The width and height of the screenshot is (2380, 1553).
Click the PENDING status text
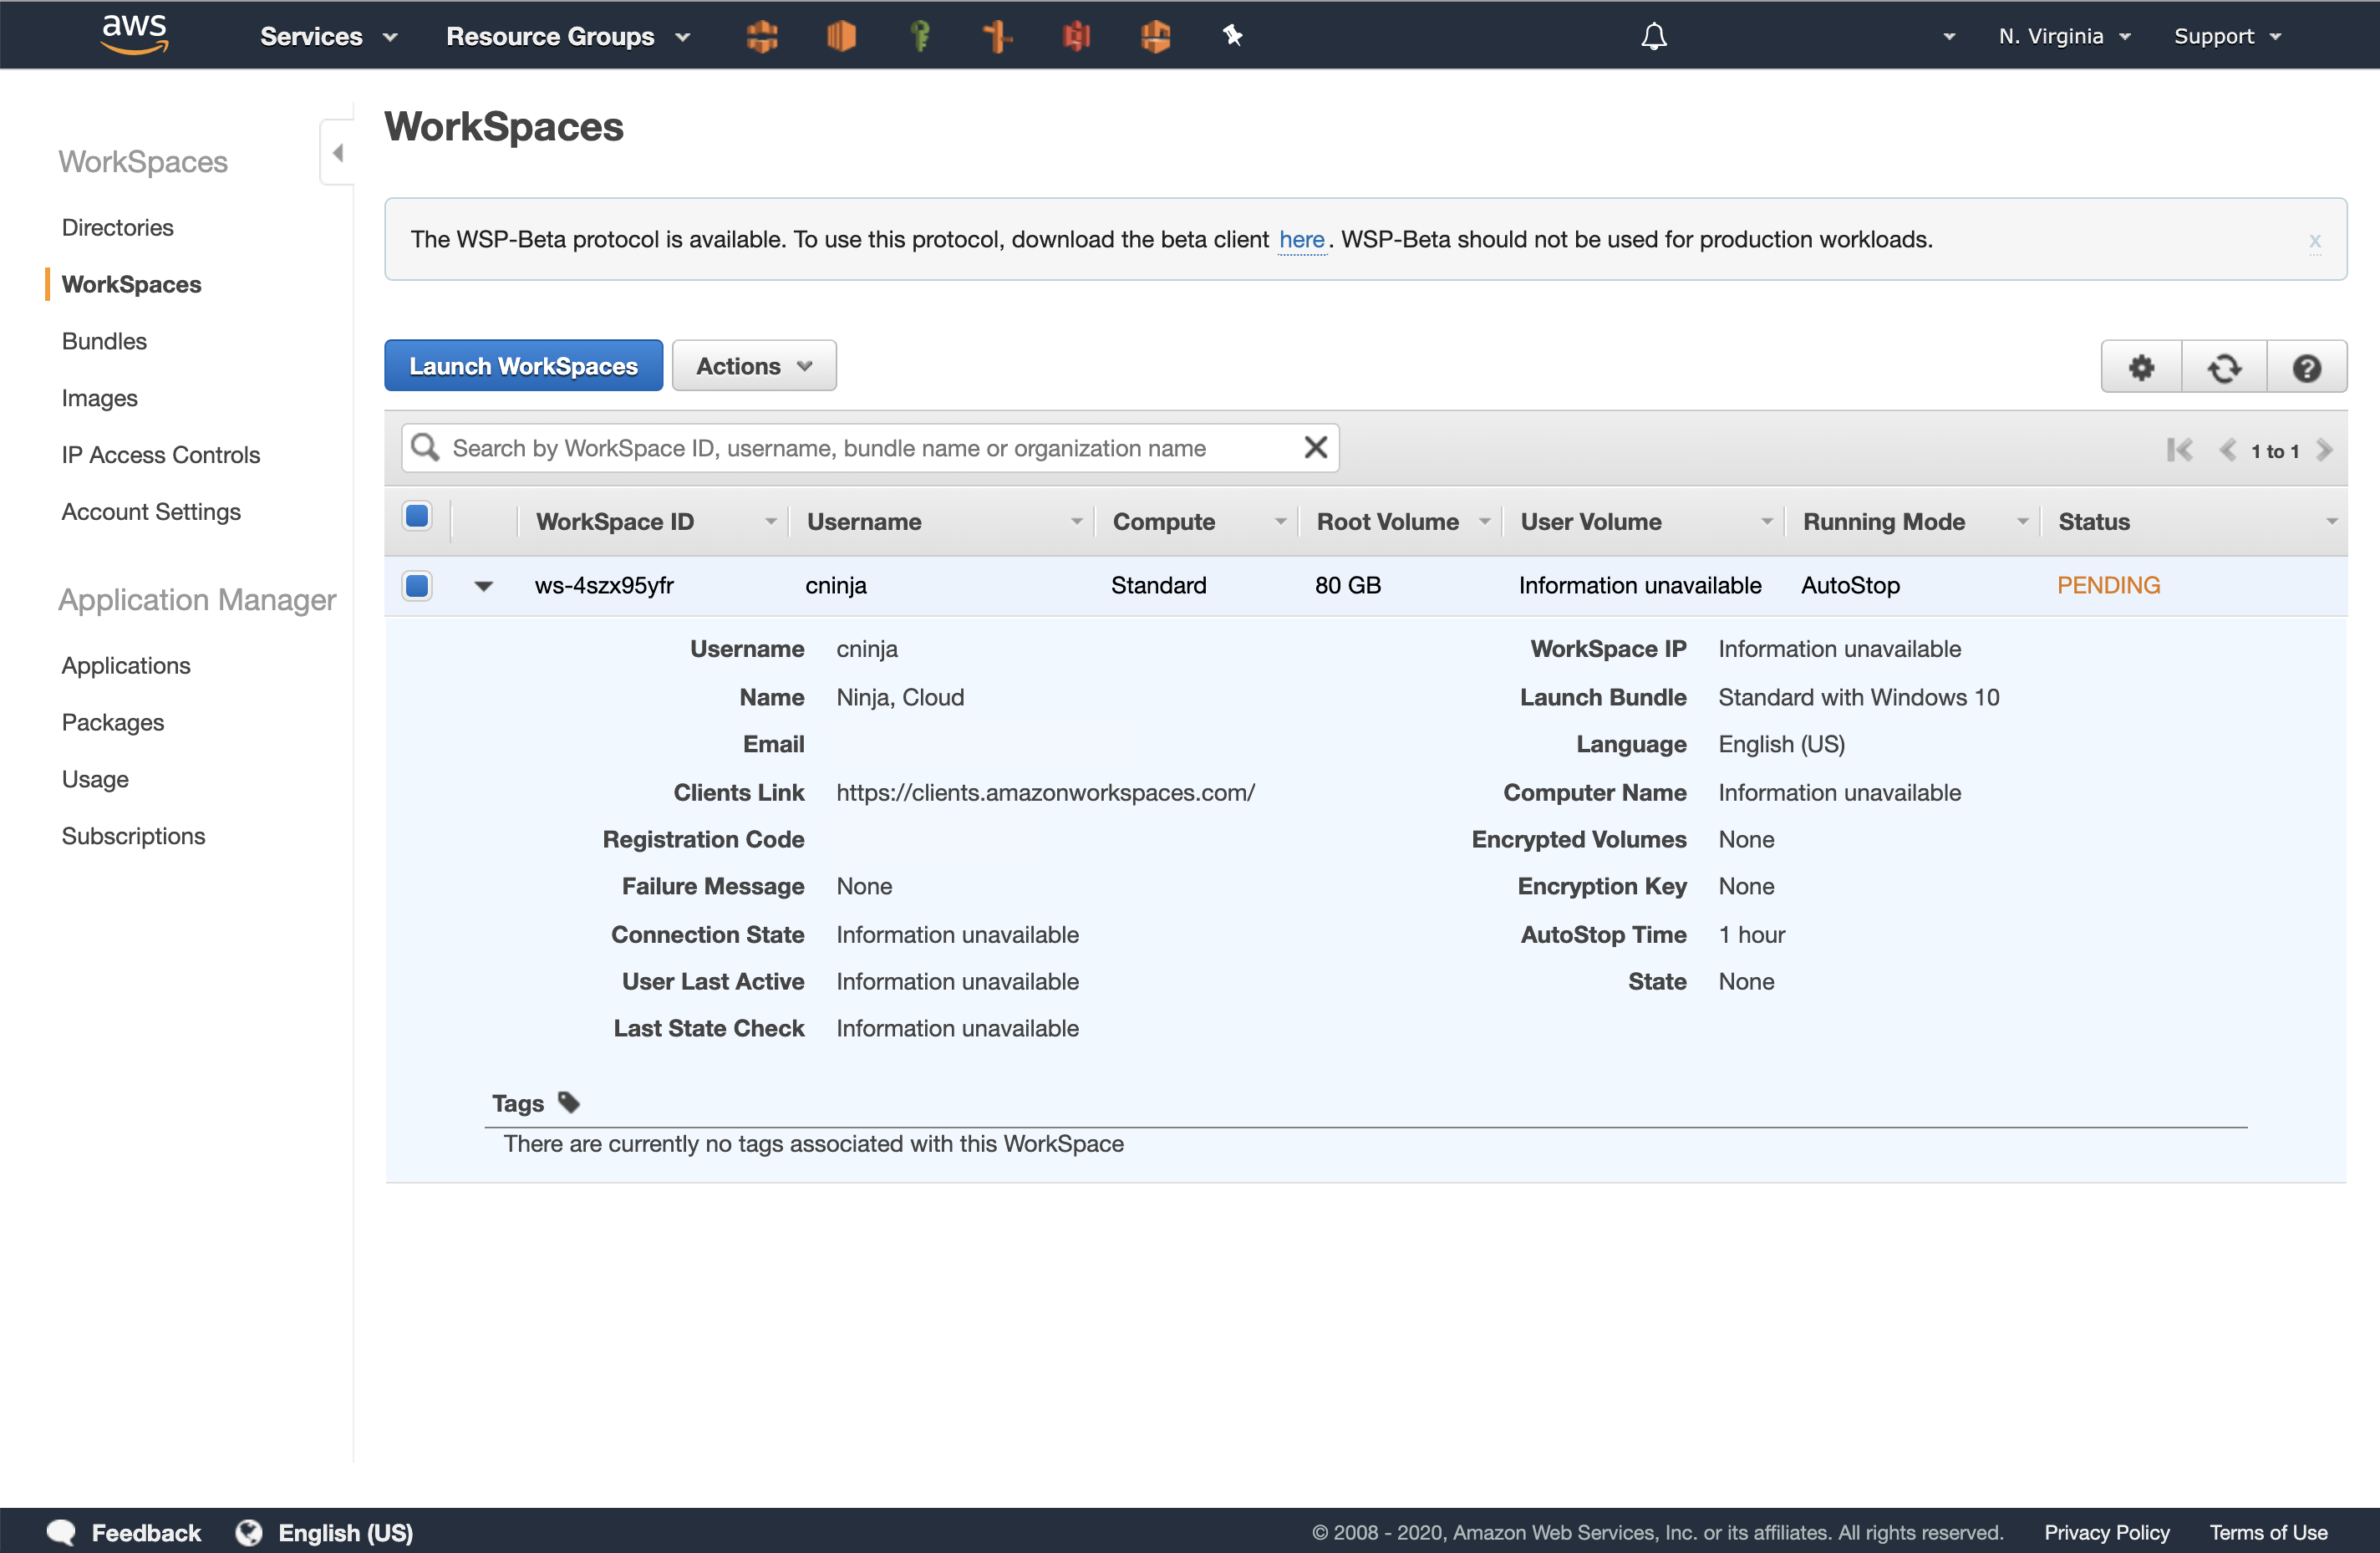(x=2108, y=585)
